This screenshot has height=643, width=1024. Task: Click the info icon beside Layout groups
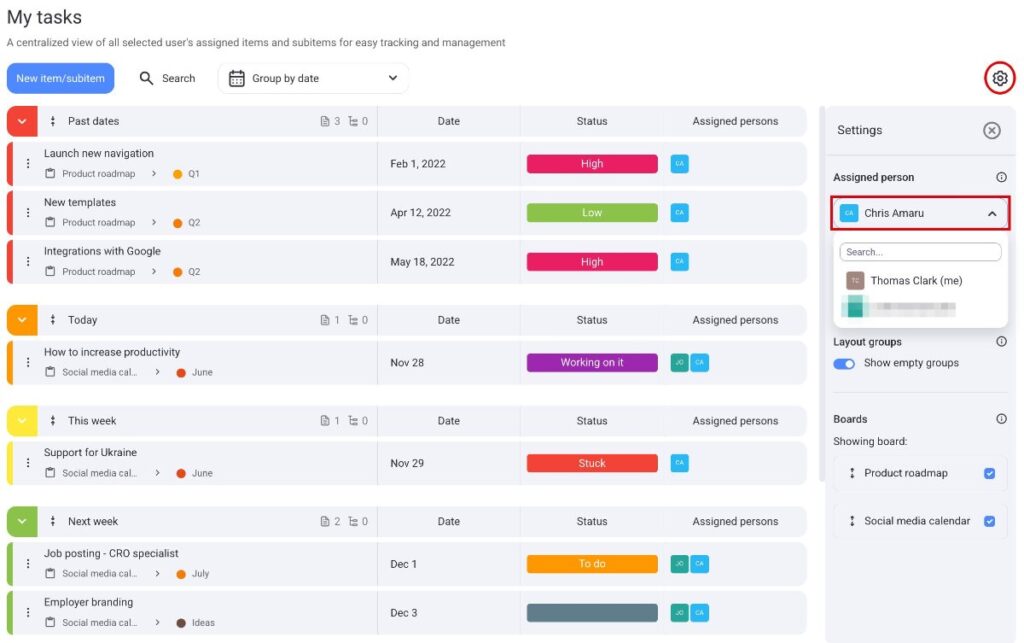click(1001, 342)
